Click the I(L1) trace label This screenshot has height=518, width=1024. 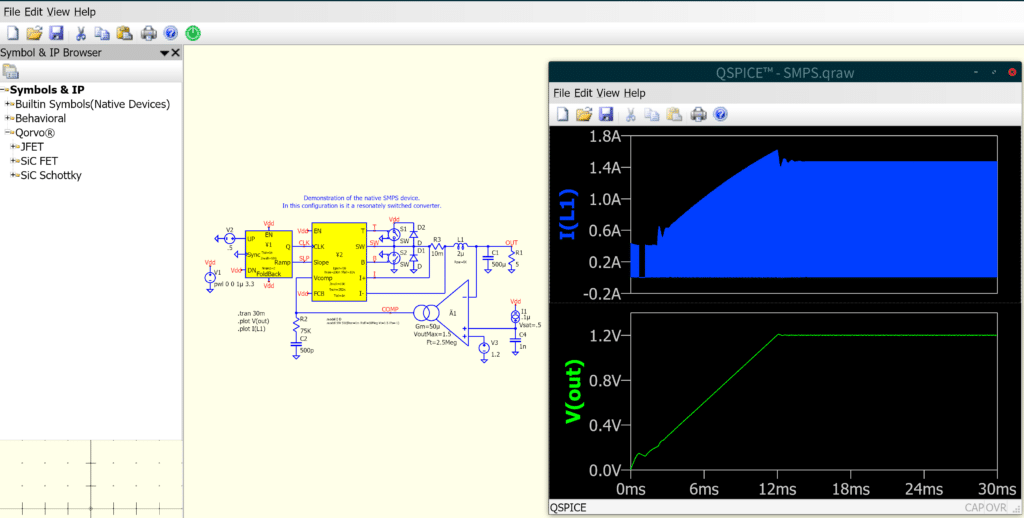(568, 214)
